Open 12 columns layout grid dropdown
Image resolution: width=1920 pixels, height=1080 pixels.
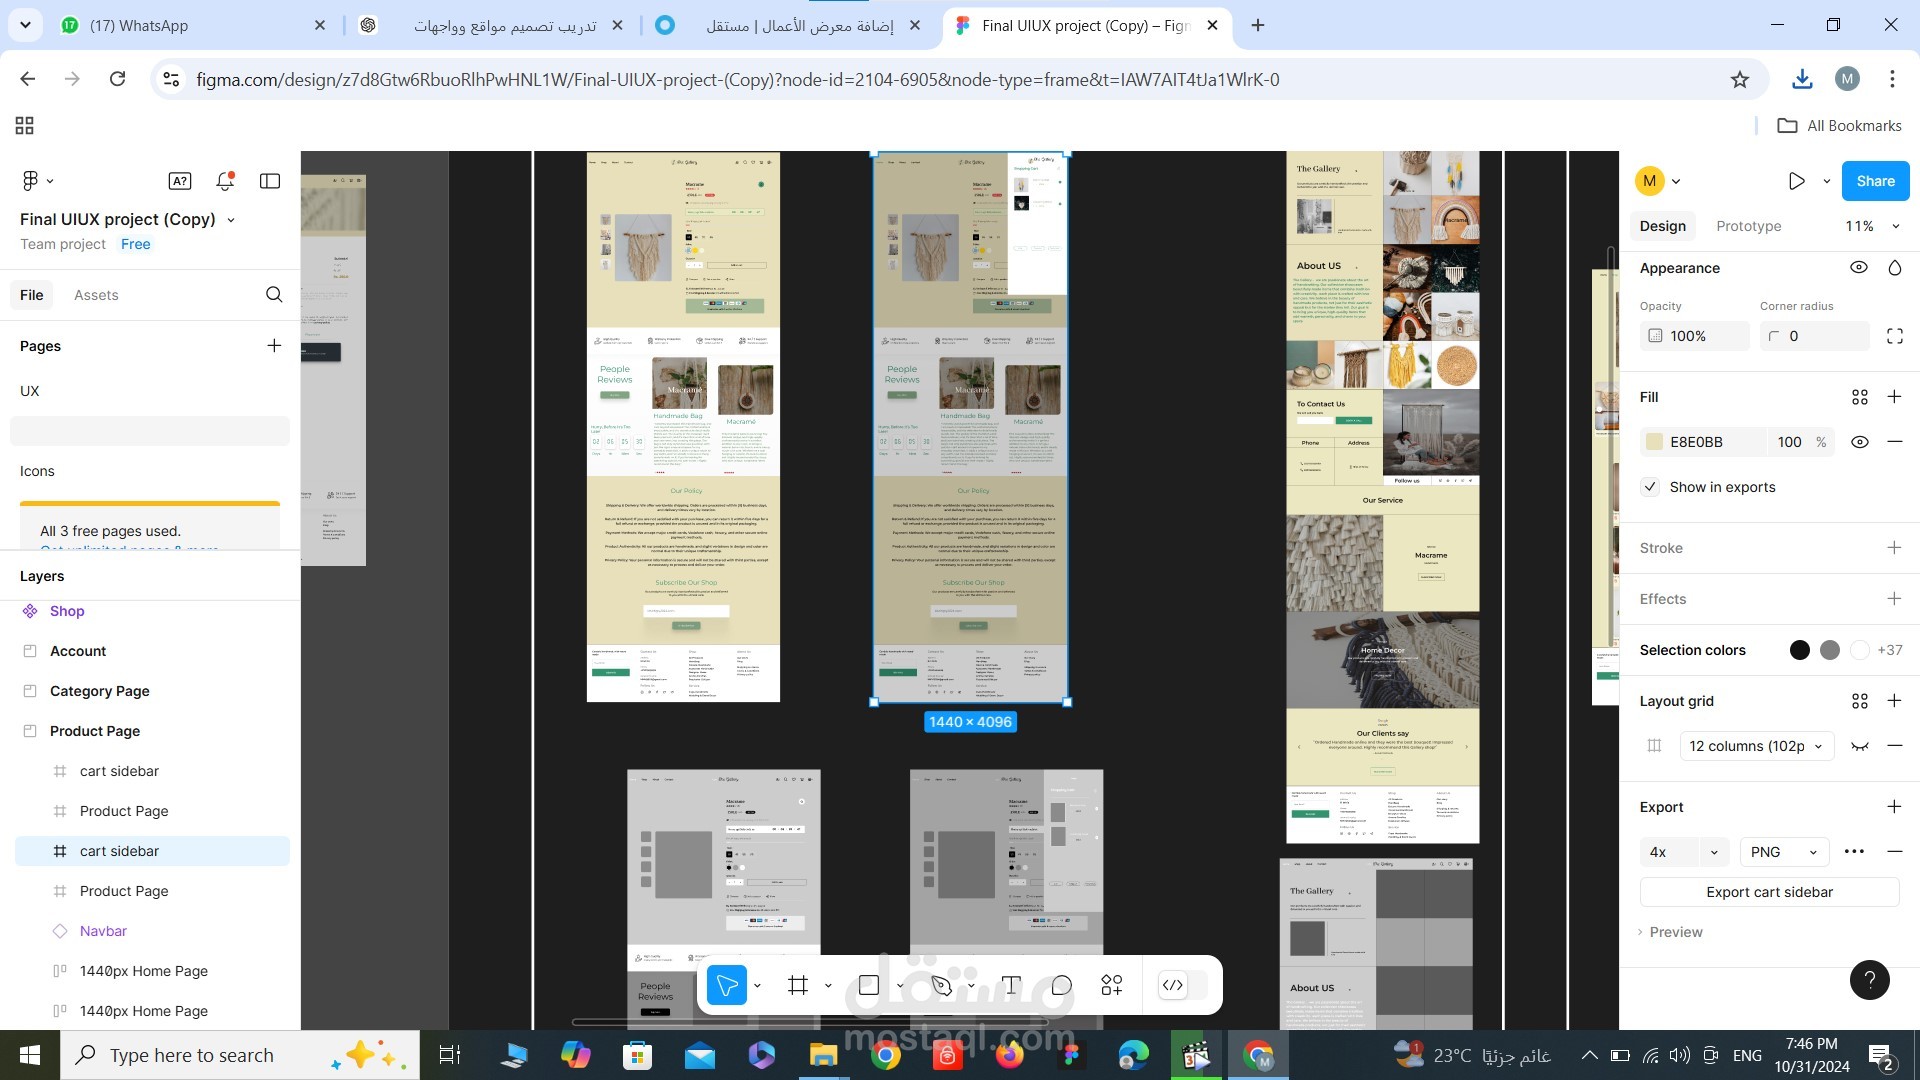point(1757,746)
